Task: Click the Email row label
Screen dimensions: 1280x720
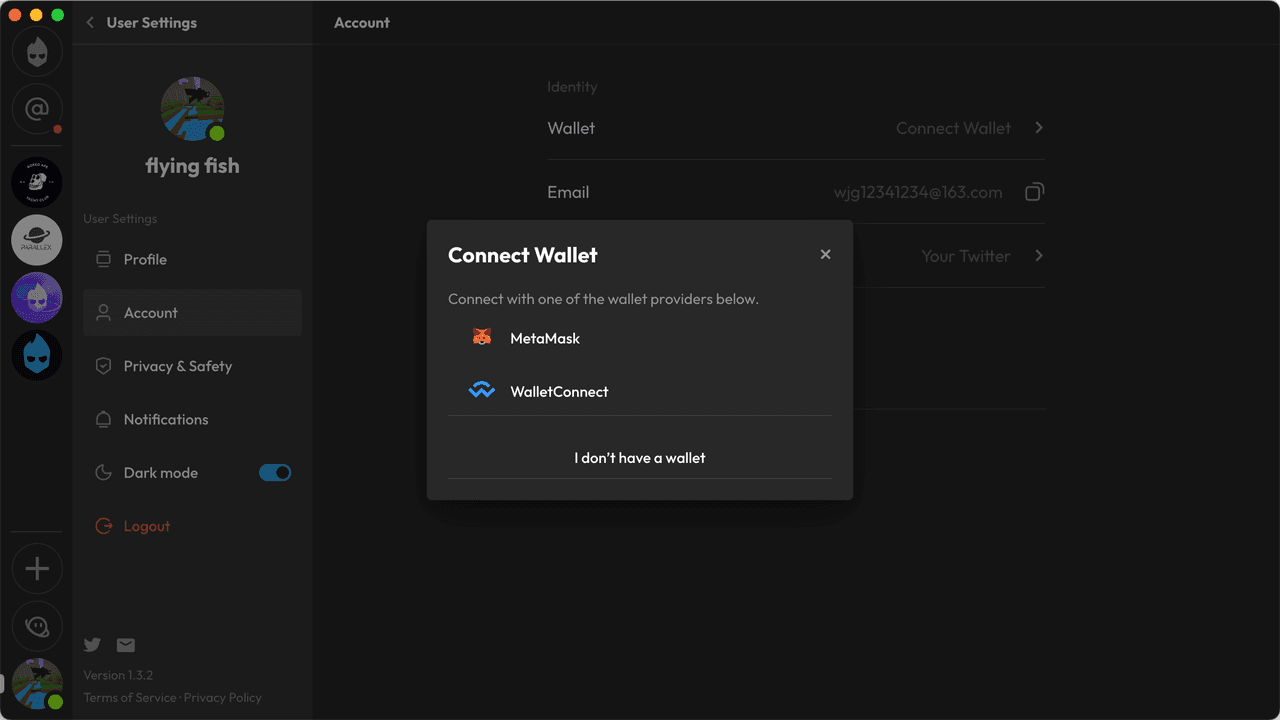Action: click(568, 192)
